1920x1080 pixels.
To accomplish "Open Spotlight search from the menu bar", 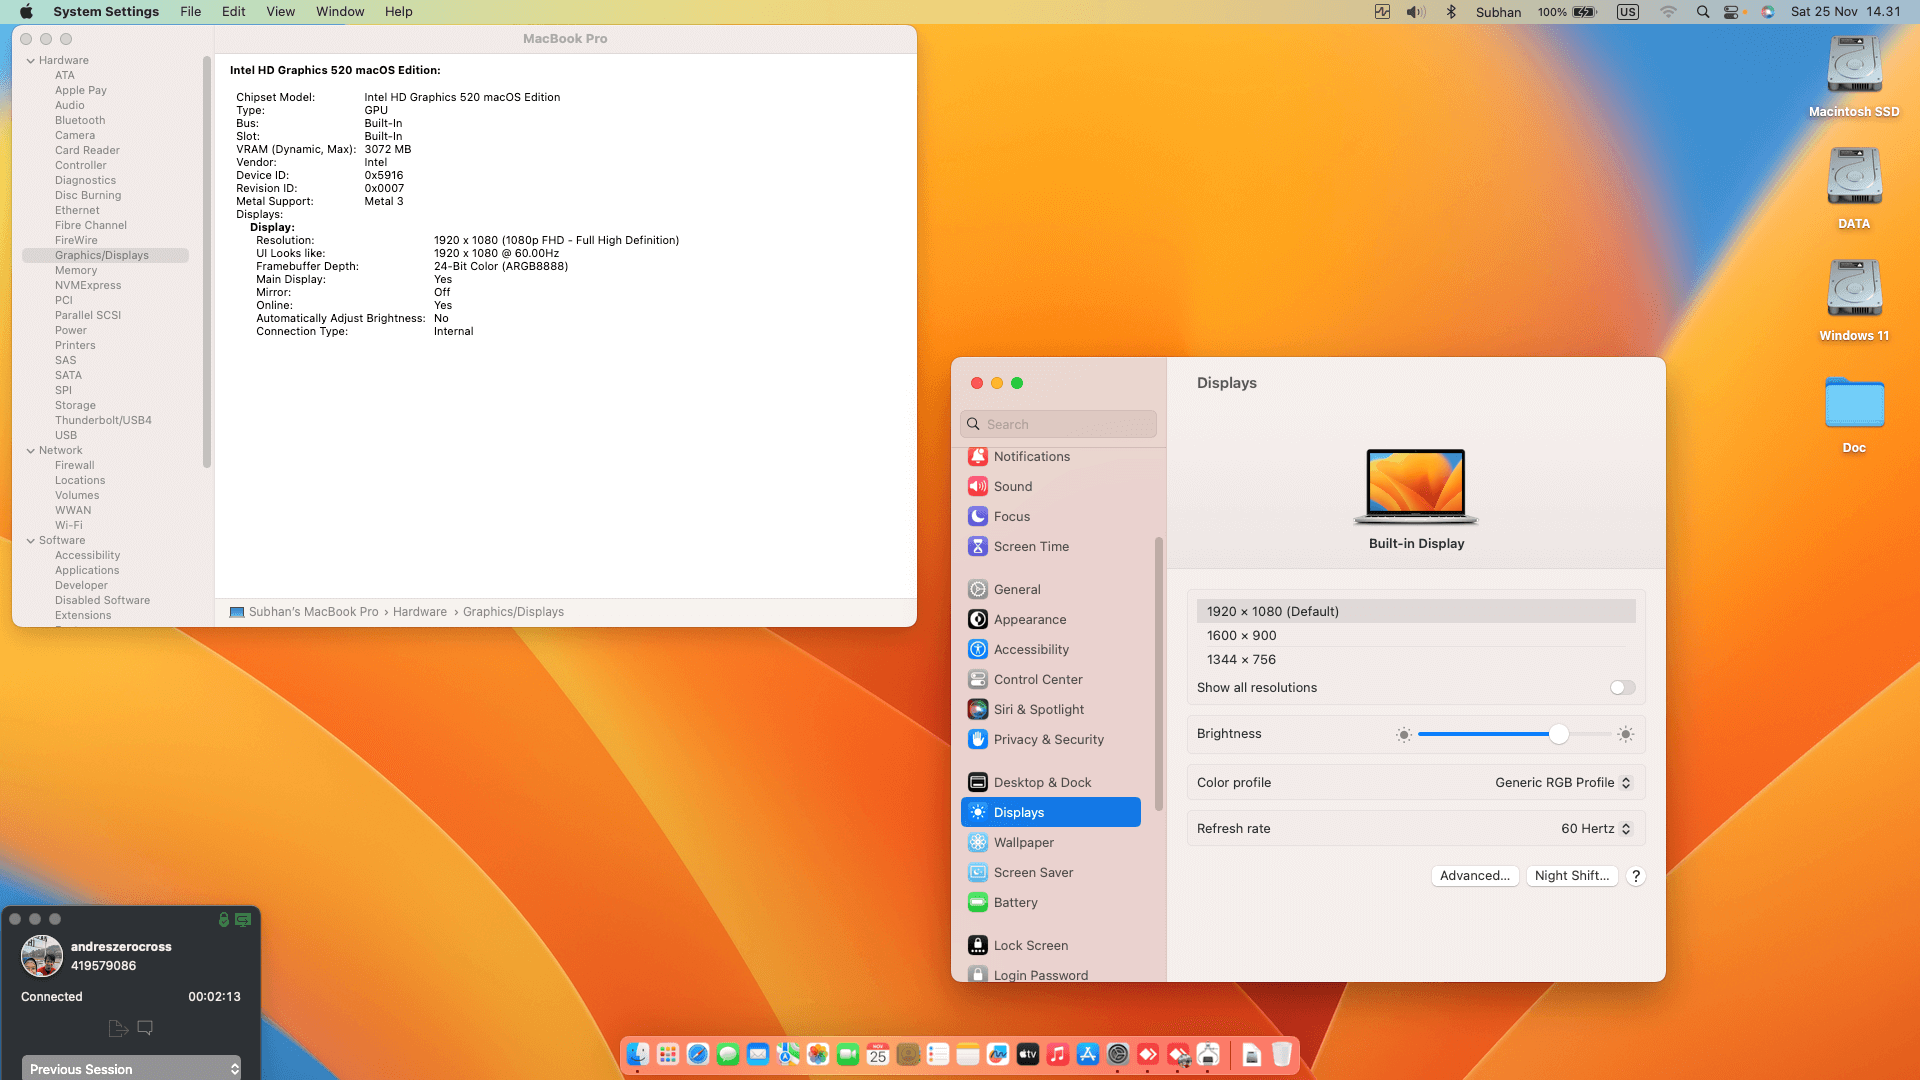I will (1703, 12).
